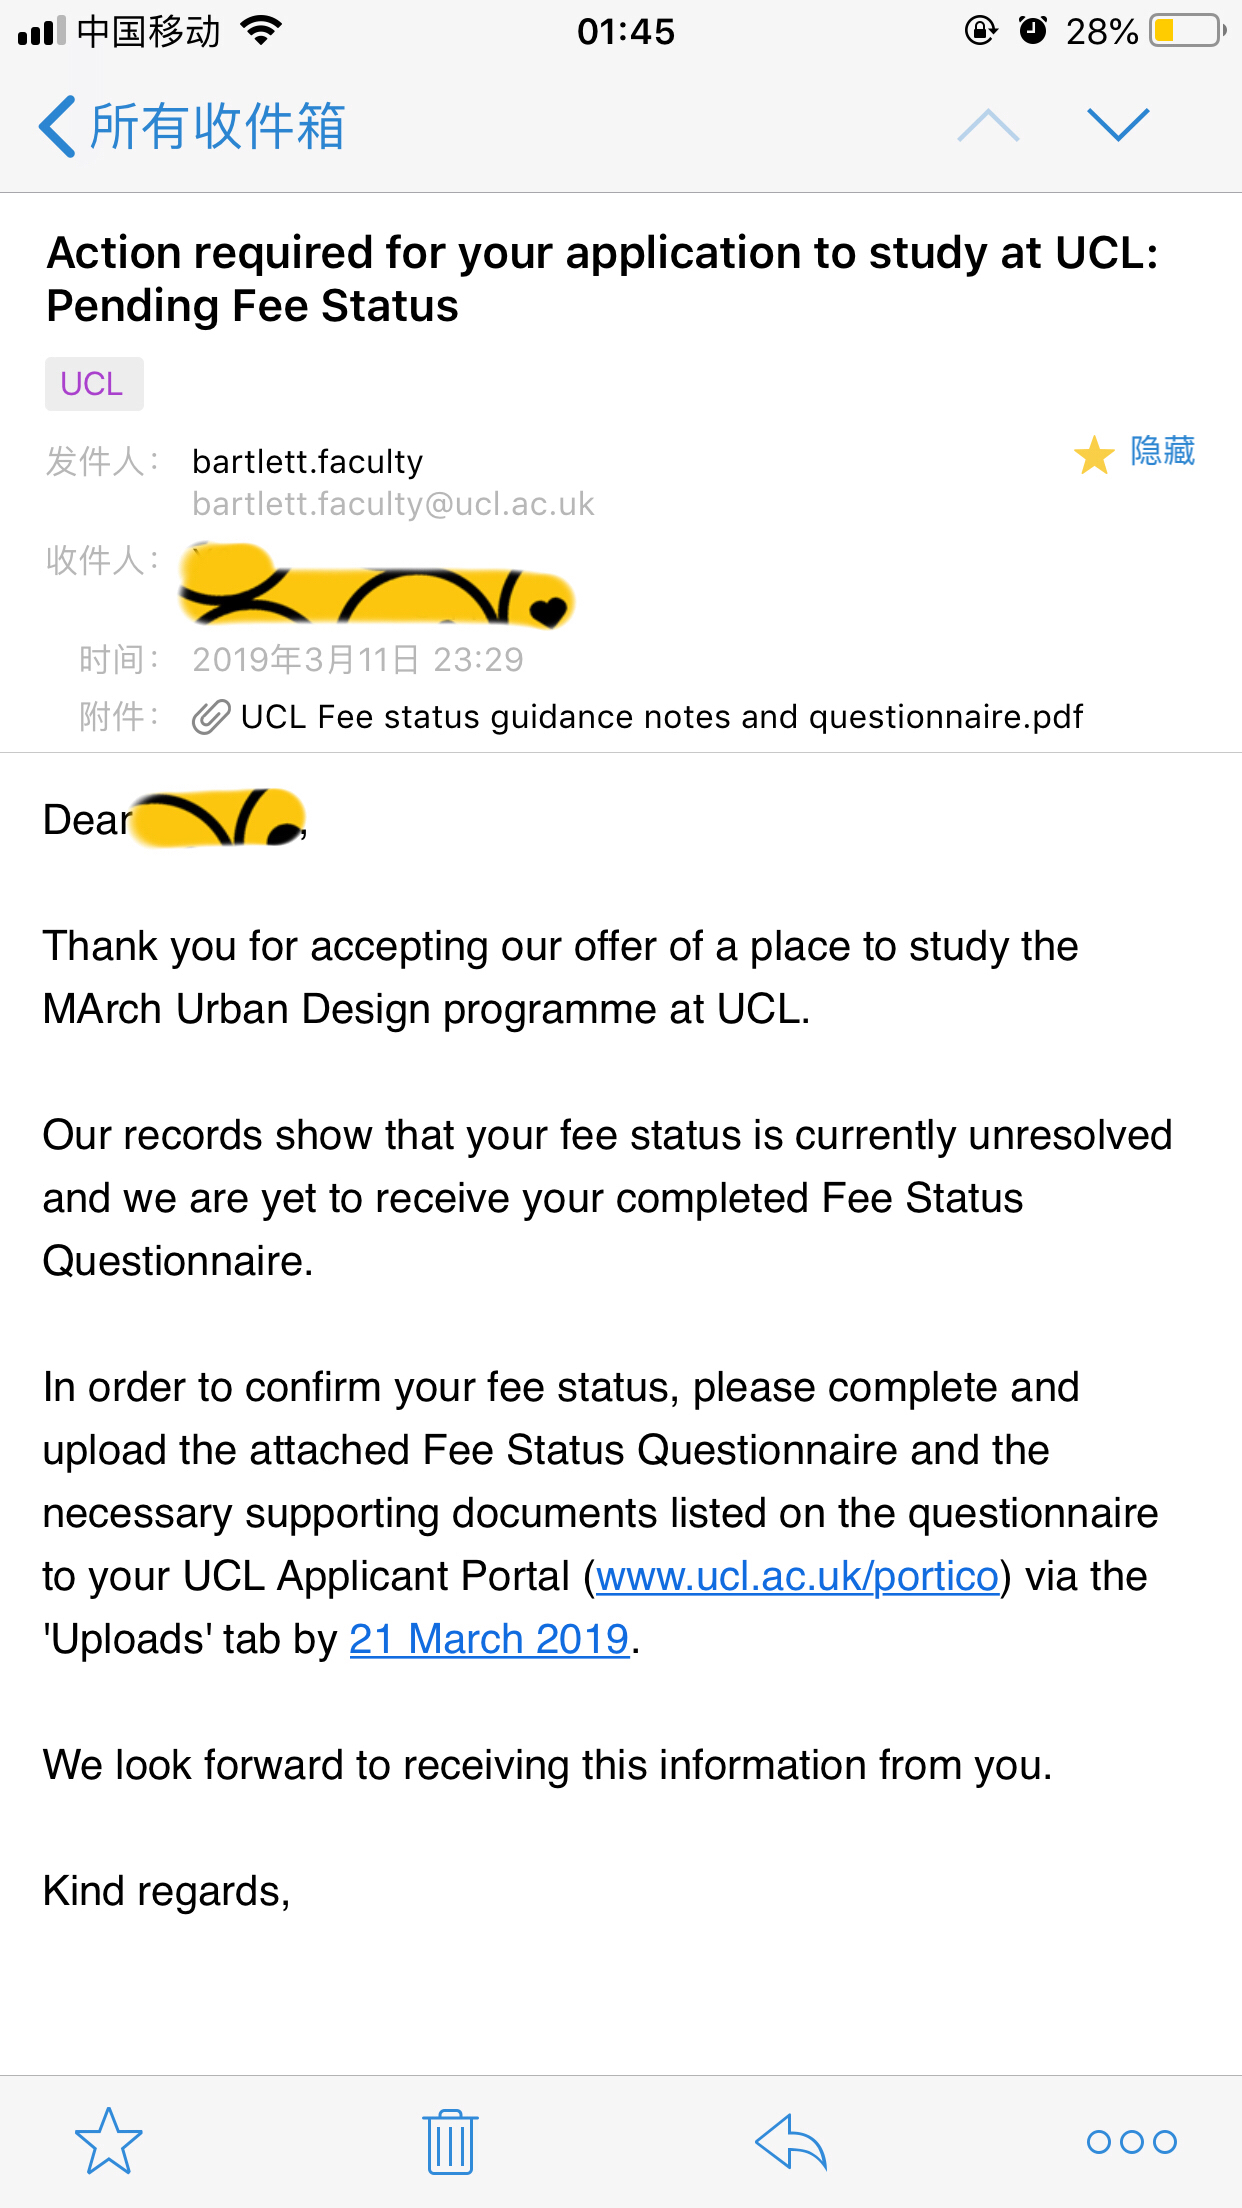1242x2208 pixels.
Task: Open the UCL portico website link
Action: coord(797,1576)
